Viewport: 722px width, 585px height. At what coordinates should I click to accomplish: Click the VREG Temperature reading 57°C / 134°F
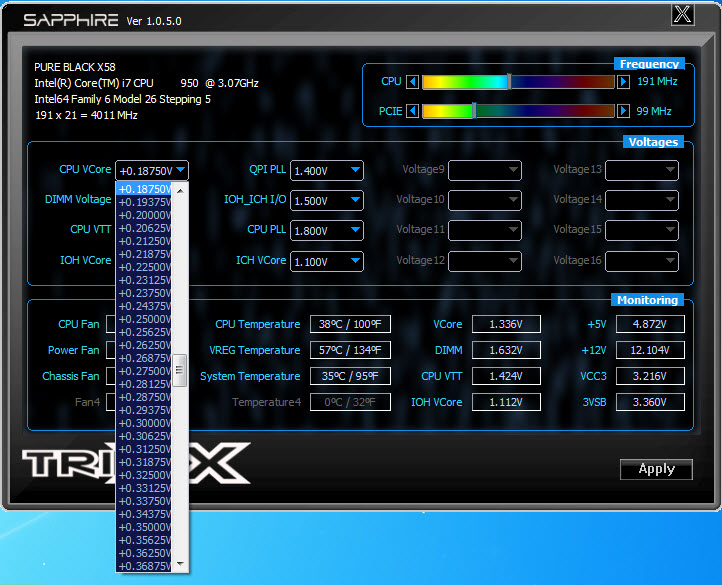[350, 350]
